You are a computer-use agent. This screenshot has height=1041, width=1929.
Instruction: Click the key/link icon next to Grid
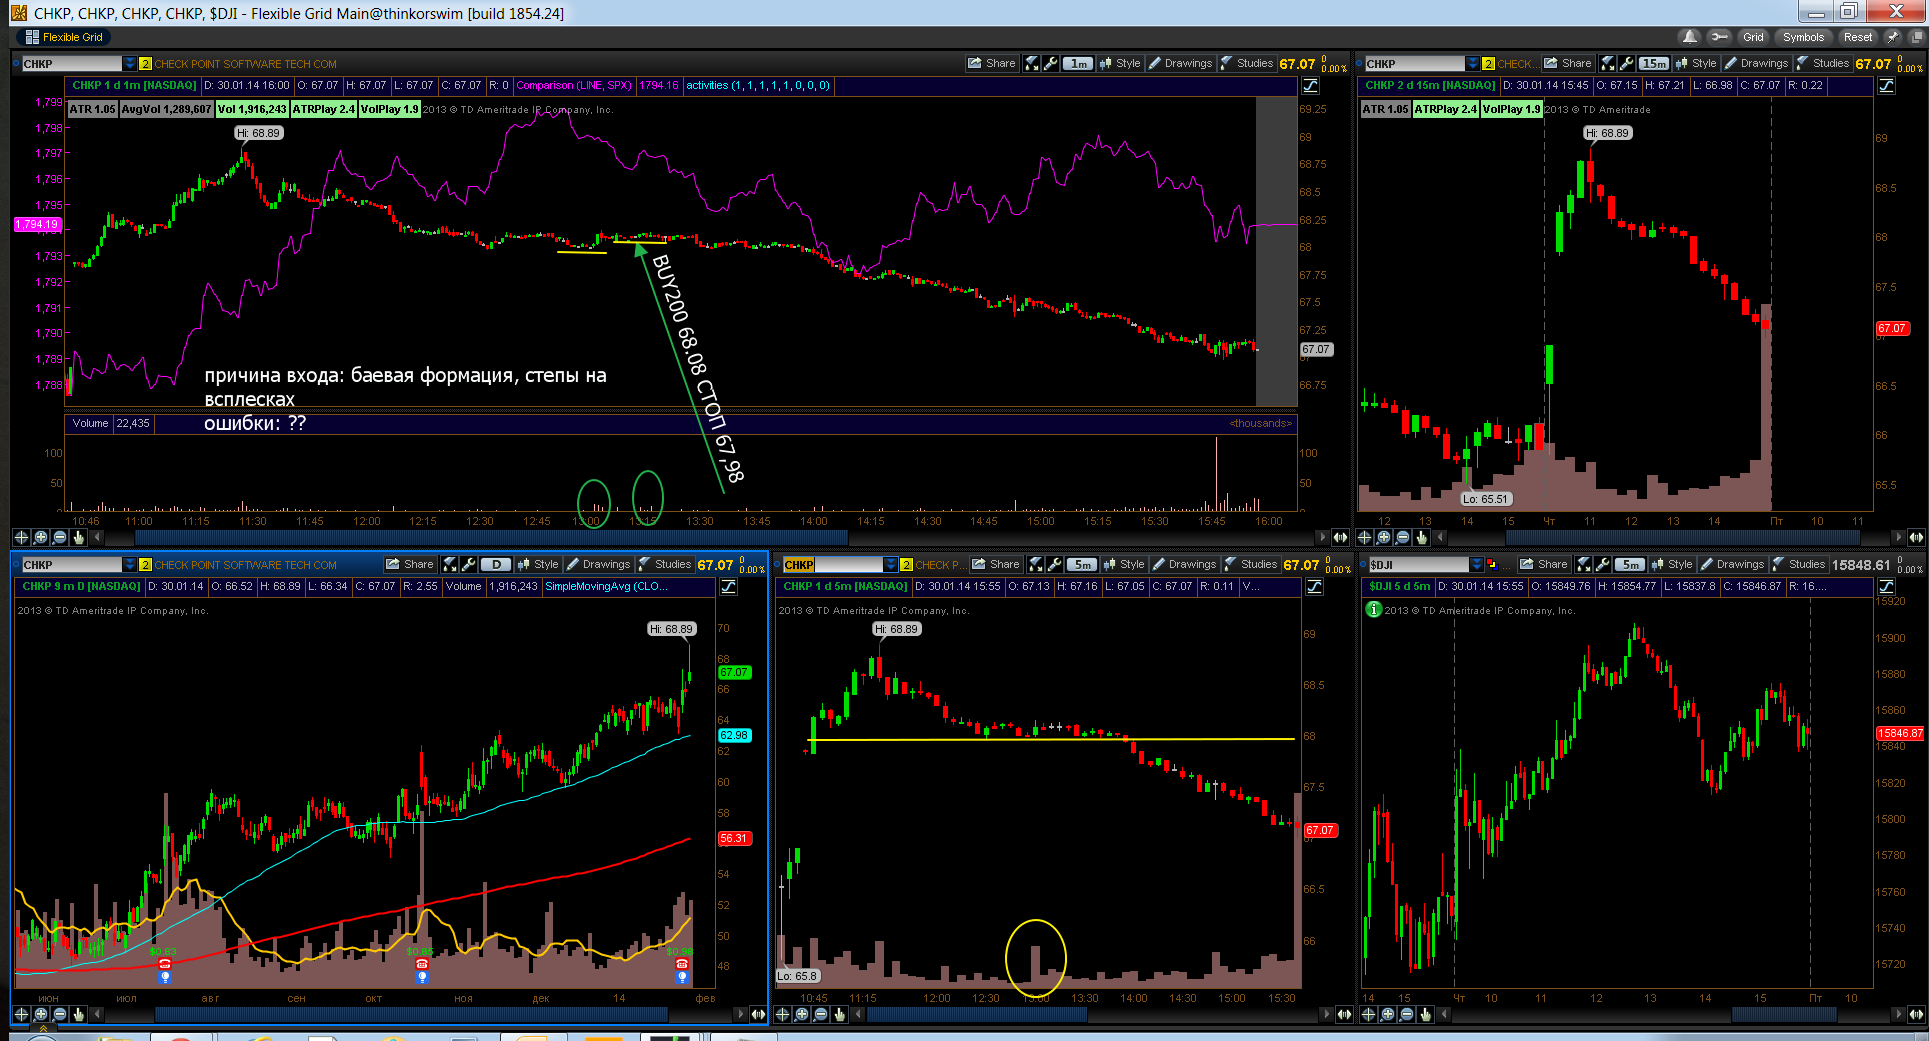pos(1719,37)
